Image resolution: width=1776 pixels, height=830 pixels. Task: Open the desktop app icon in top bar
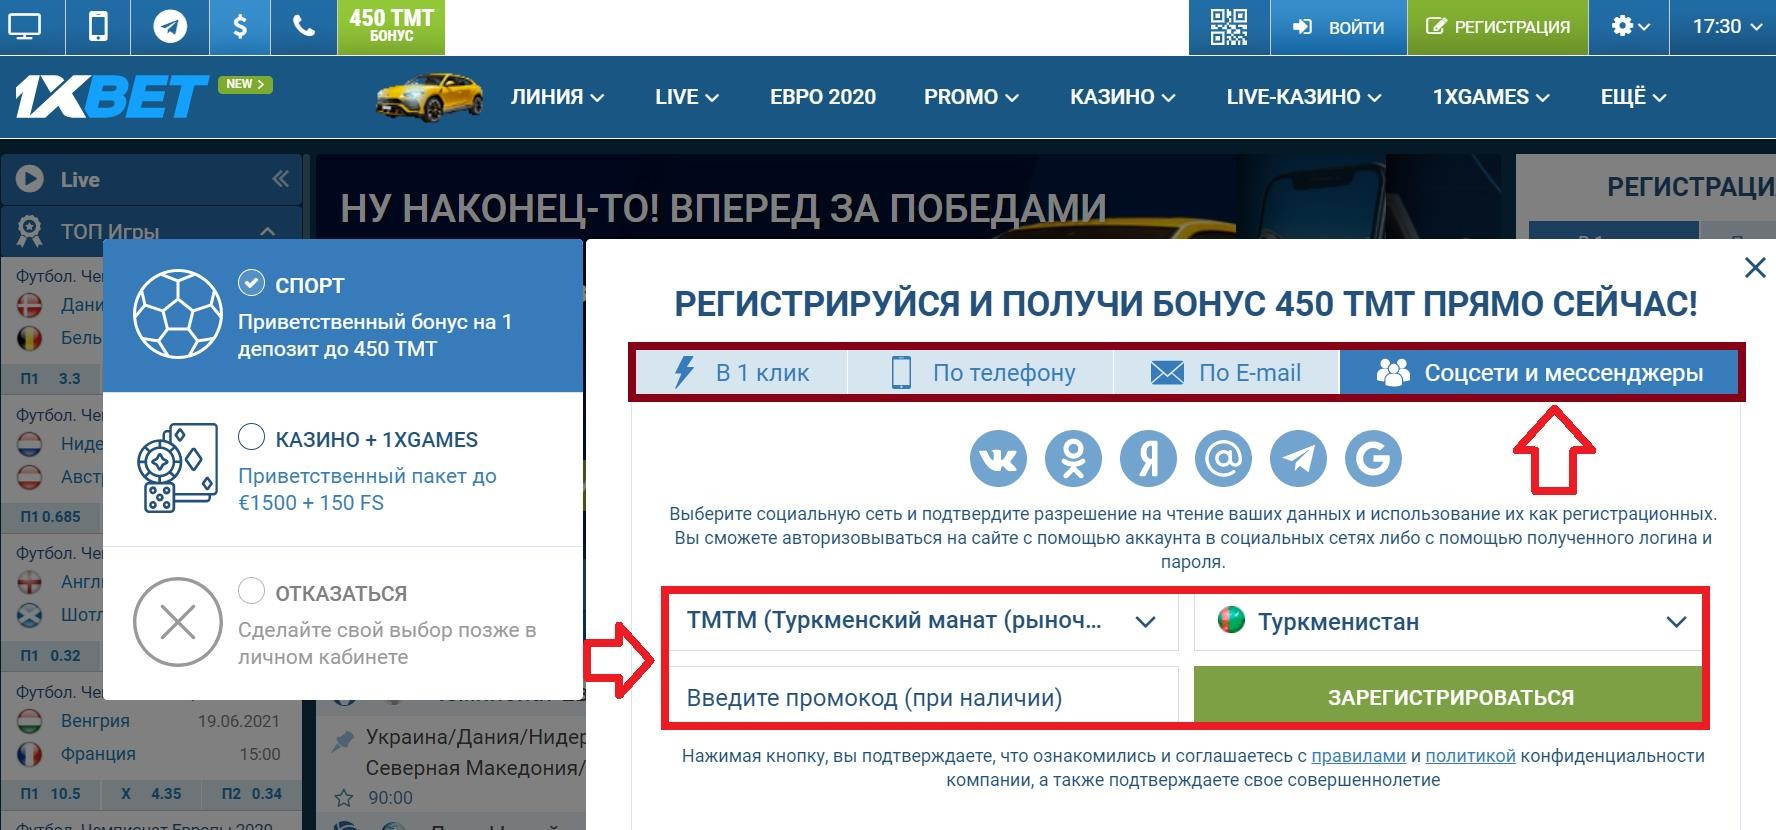(25, 26)
